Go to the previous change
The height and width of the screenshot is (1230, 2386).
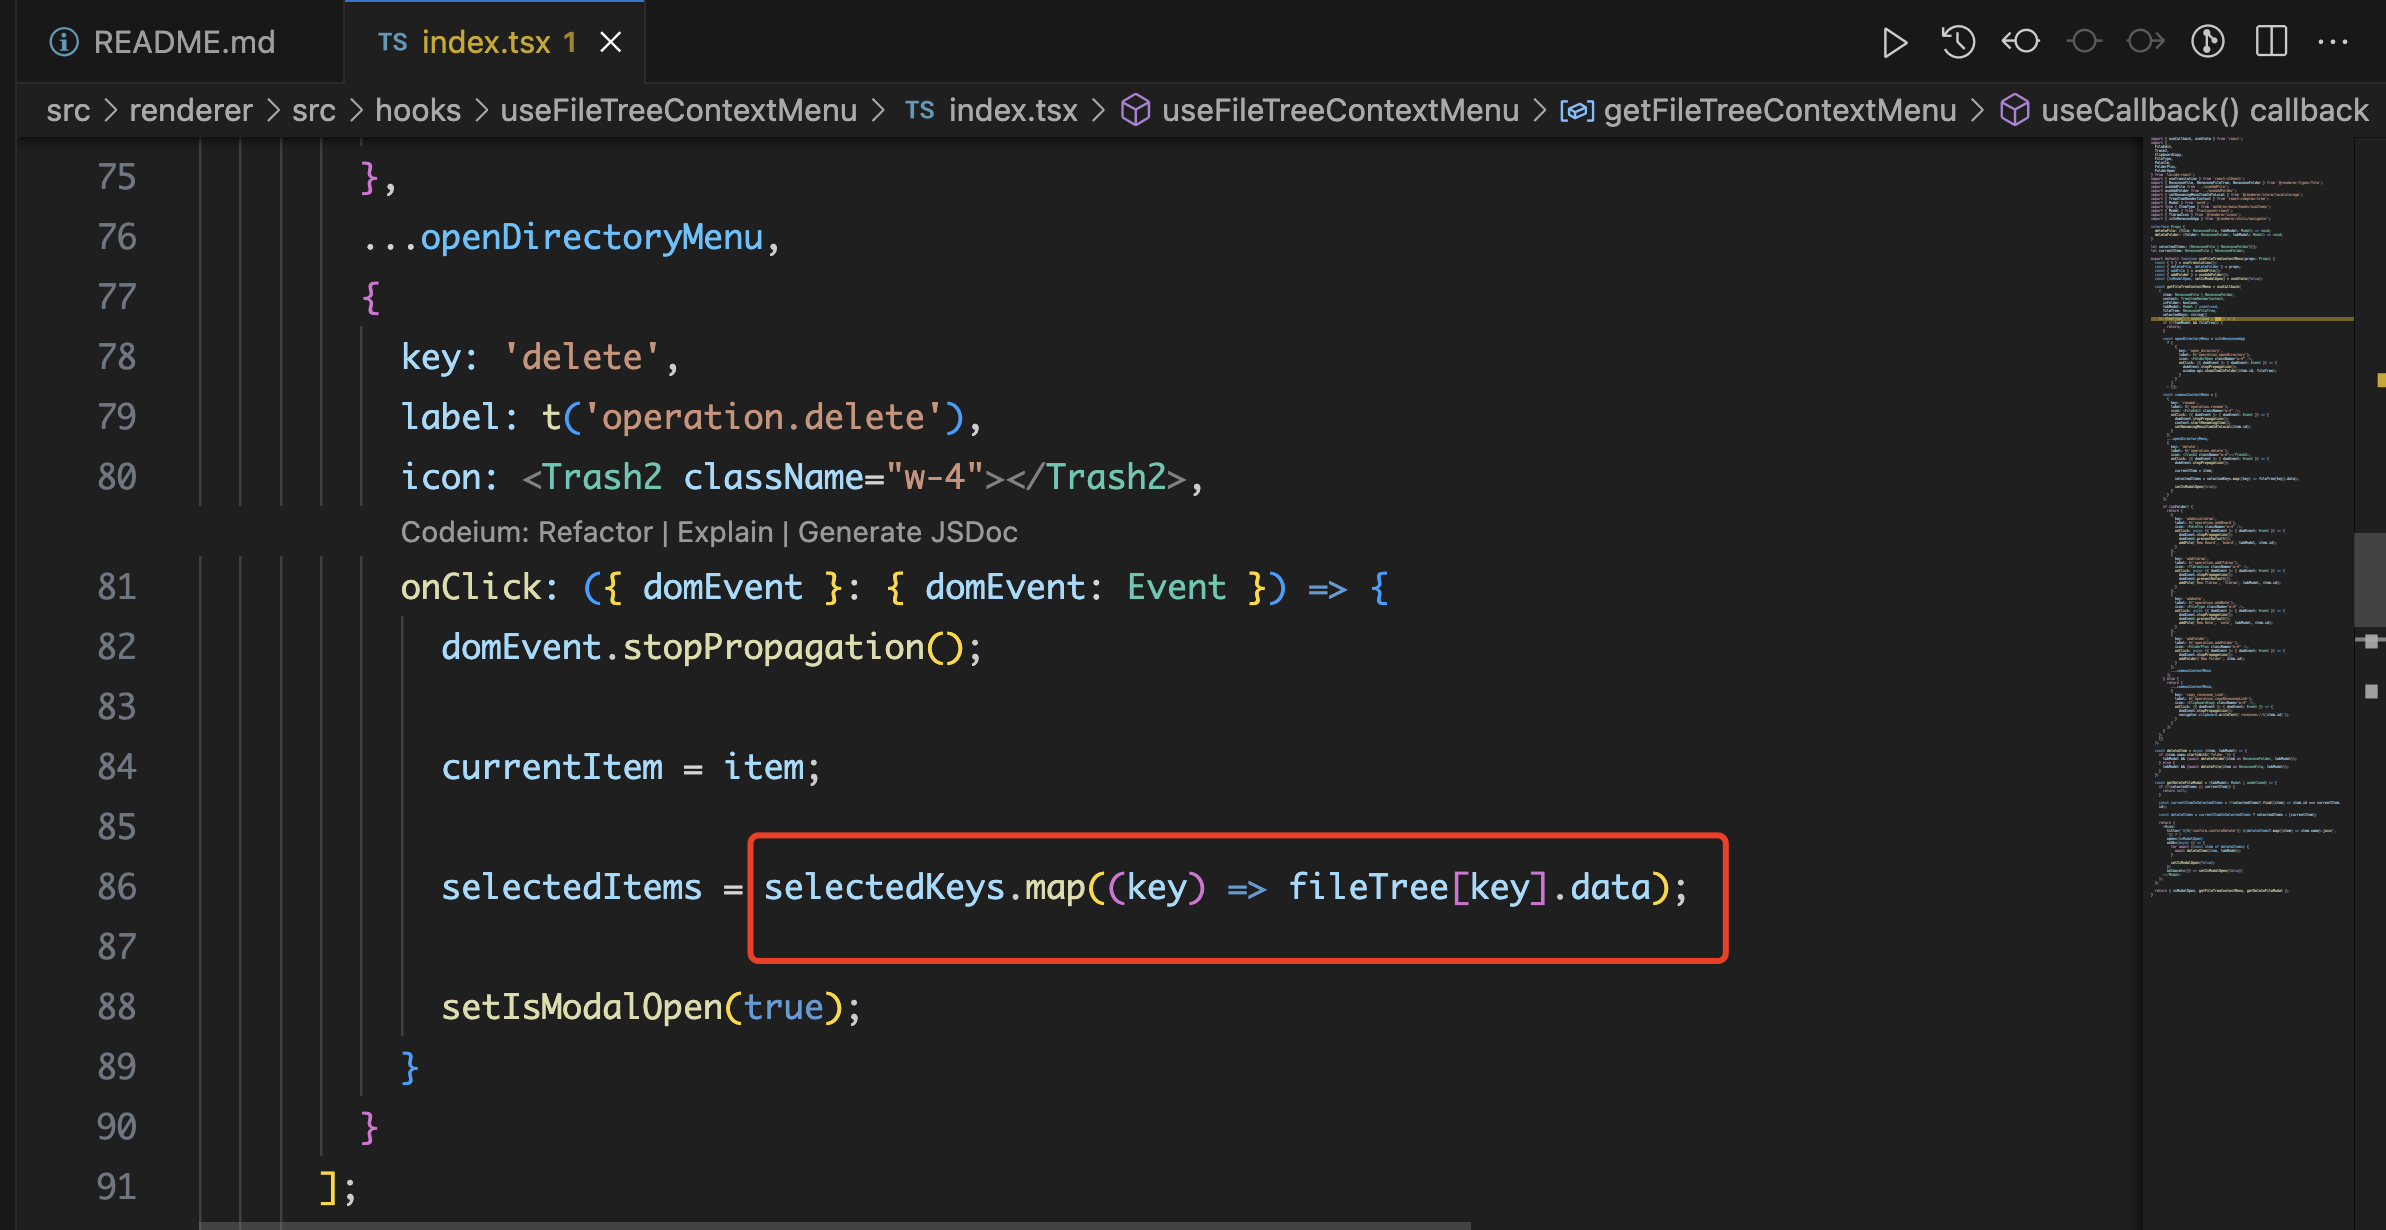[2086, 42]
